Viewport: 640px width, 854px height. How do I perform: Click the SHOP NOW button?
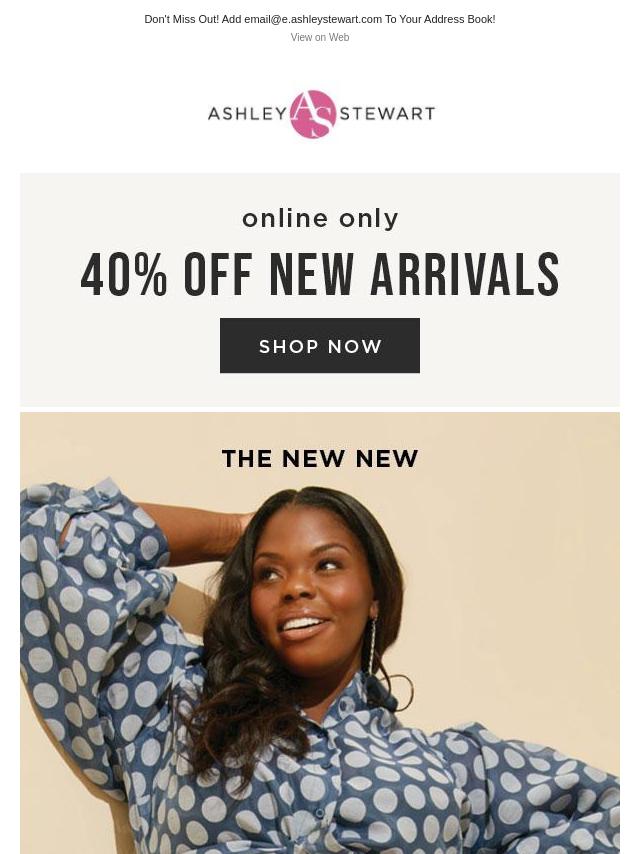[x=320, y=346]
